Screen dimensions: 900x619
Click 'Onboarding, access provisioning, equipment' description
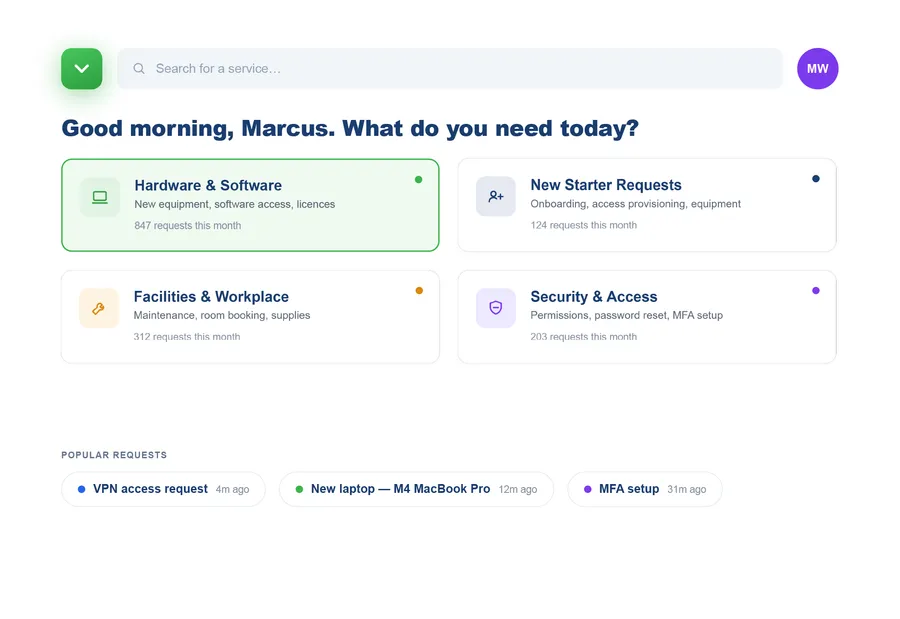[635, 204]
